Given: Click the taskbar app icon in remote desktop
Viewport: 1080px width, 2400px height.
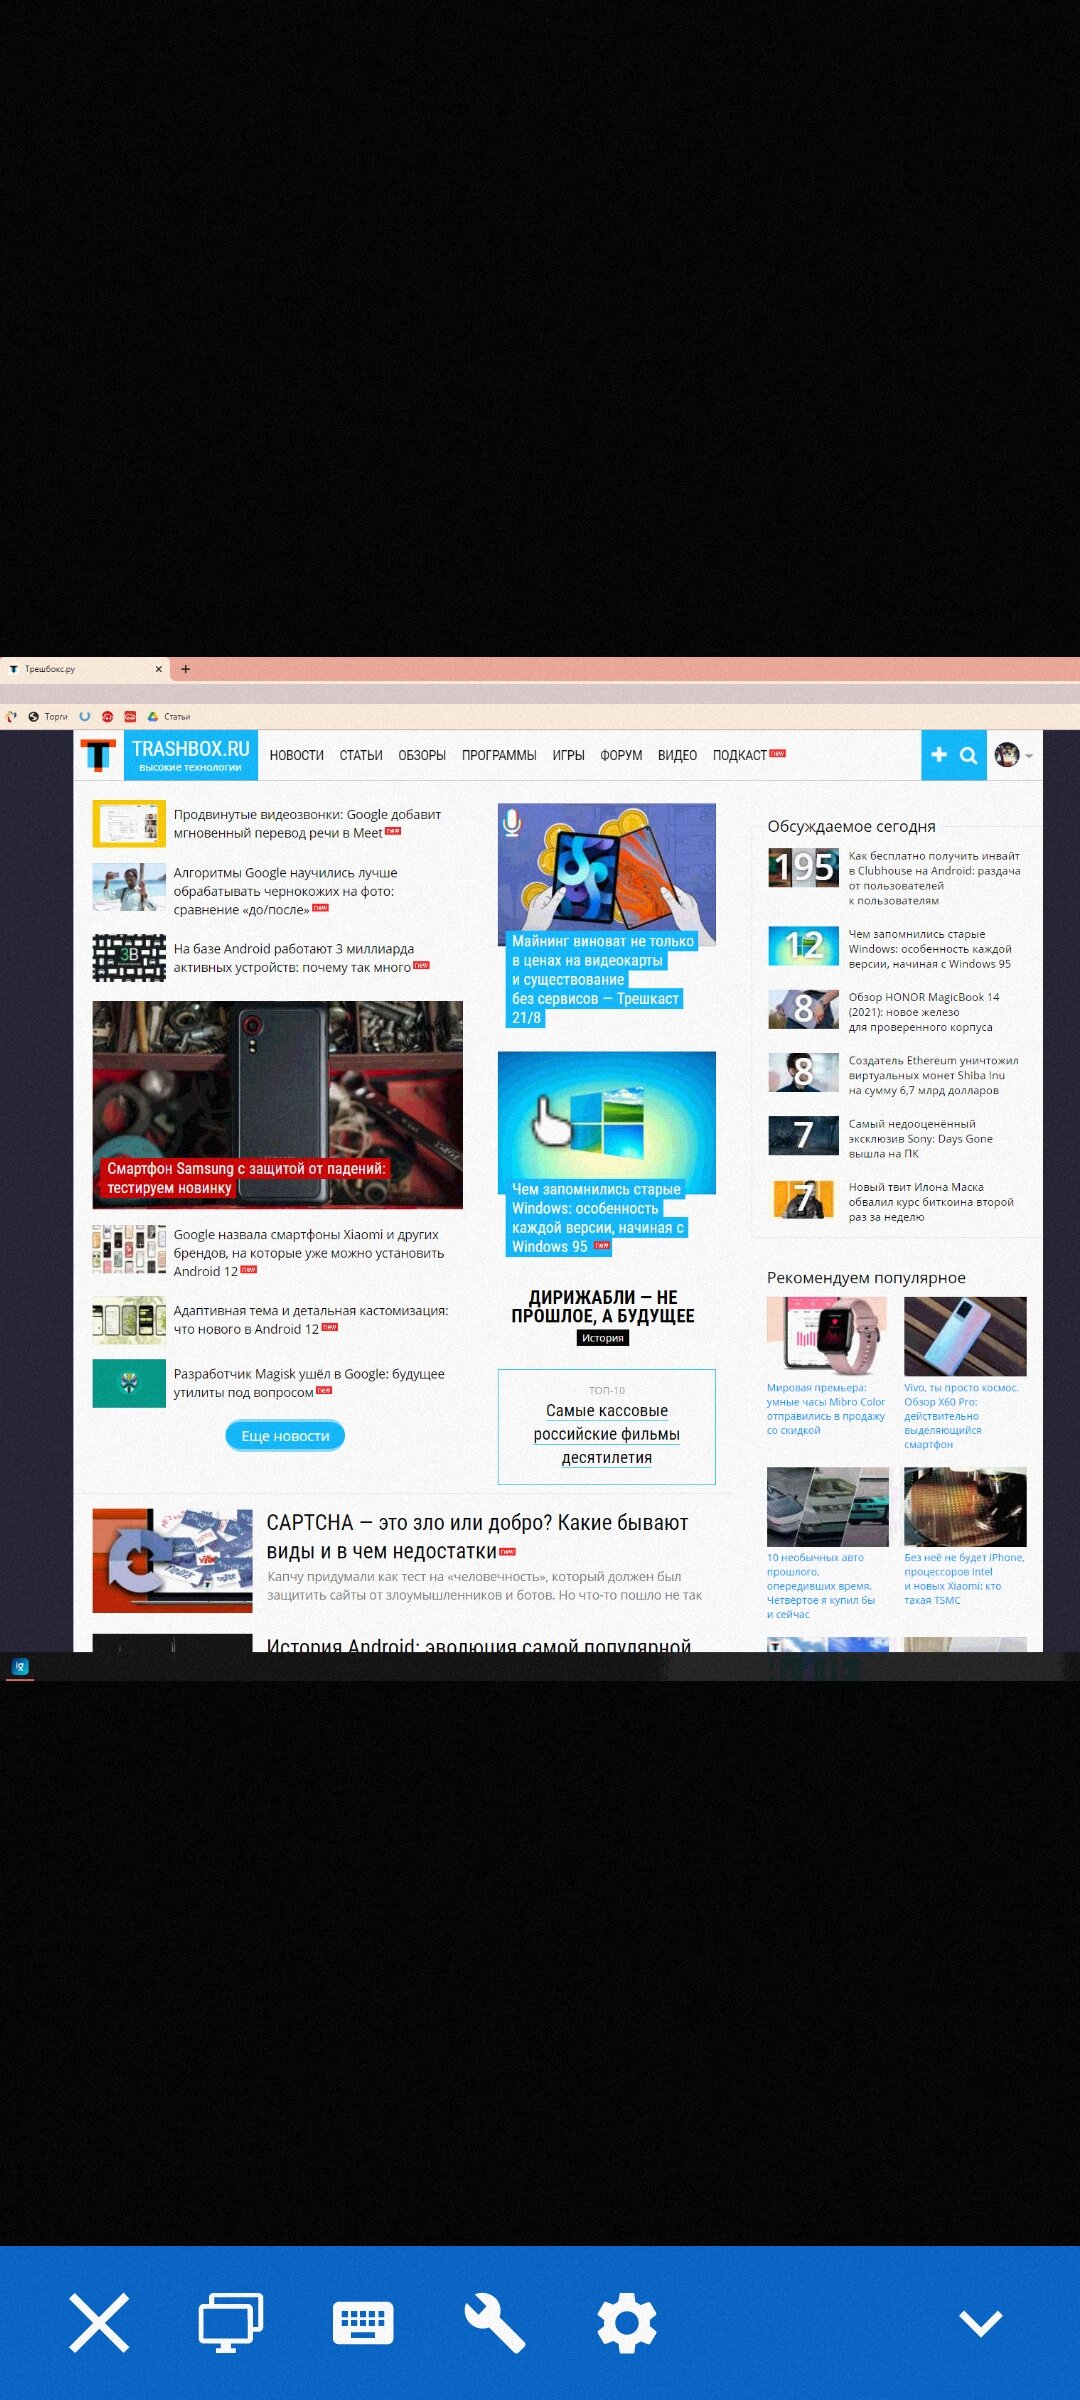Looking at the screenshot, I should [x=20, y=1666].
